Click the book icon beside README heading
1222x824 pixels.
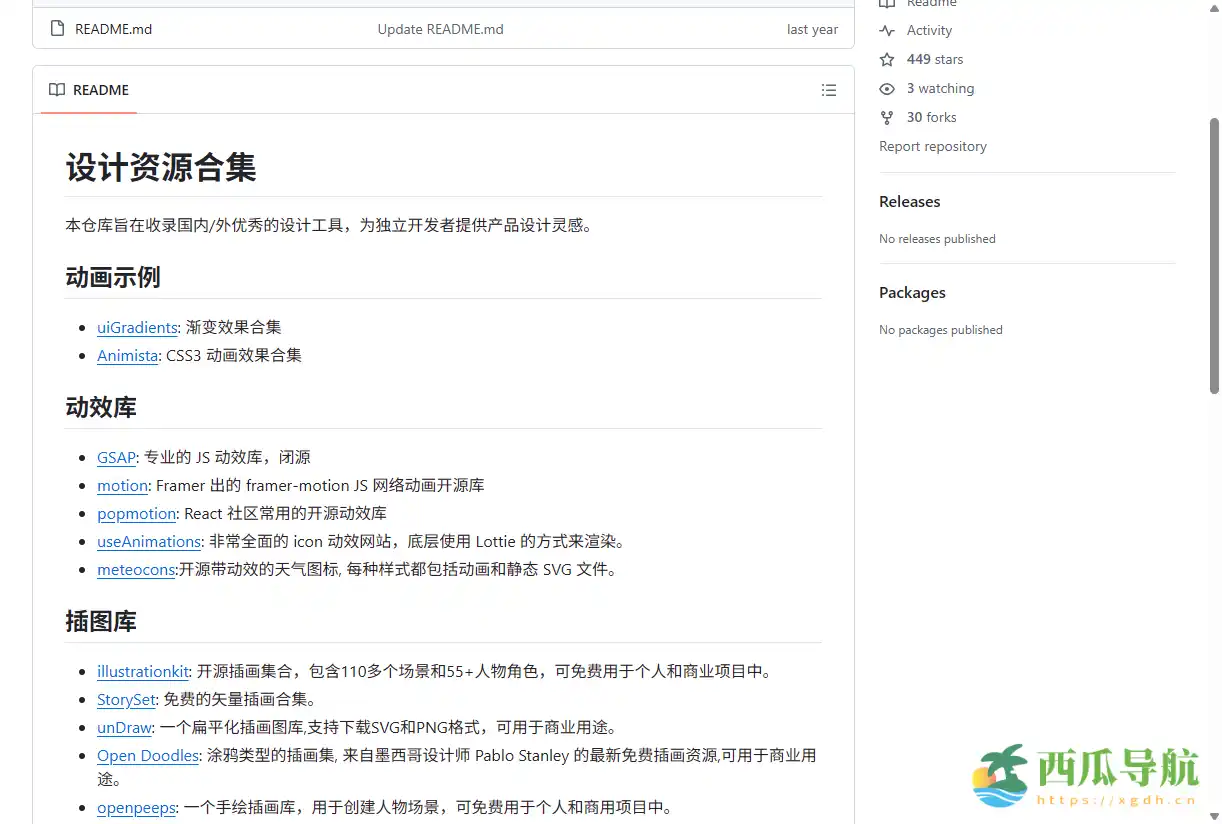(56, 90)
